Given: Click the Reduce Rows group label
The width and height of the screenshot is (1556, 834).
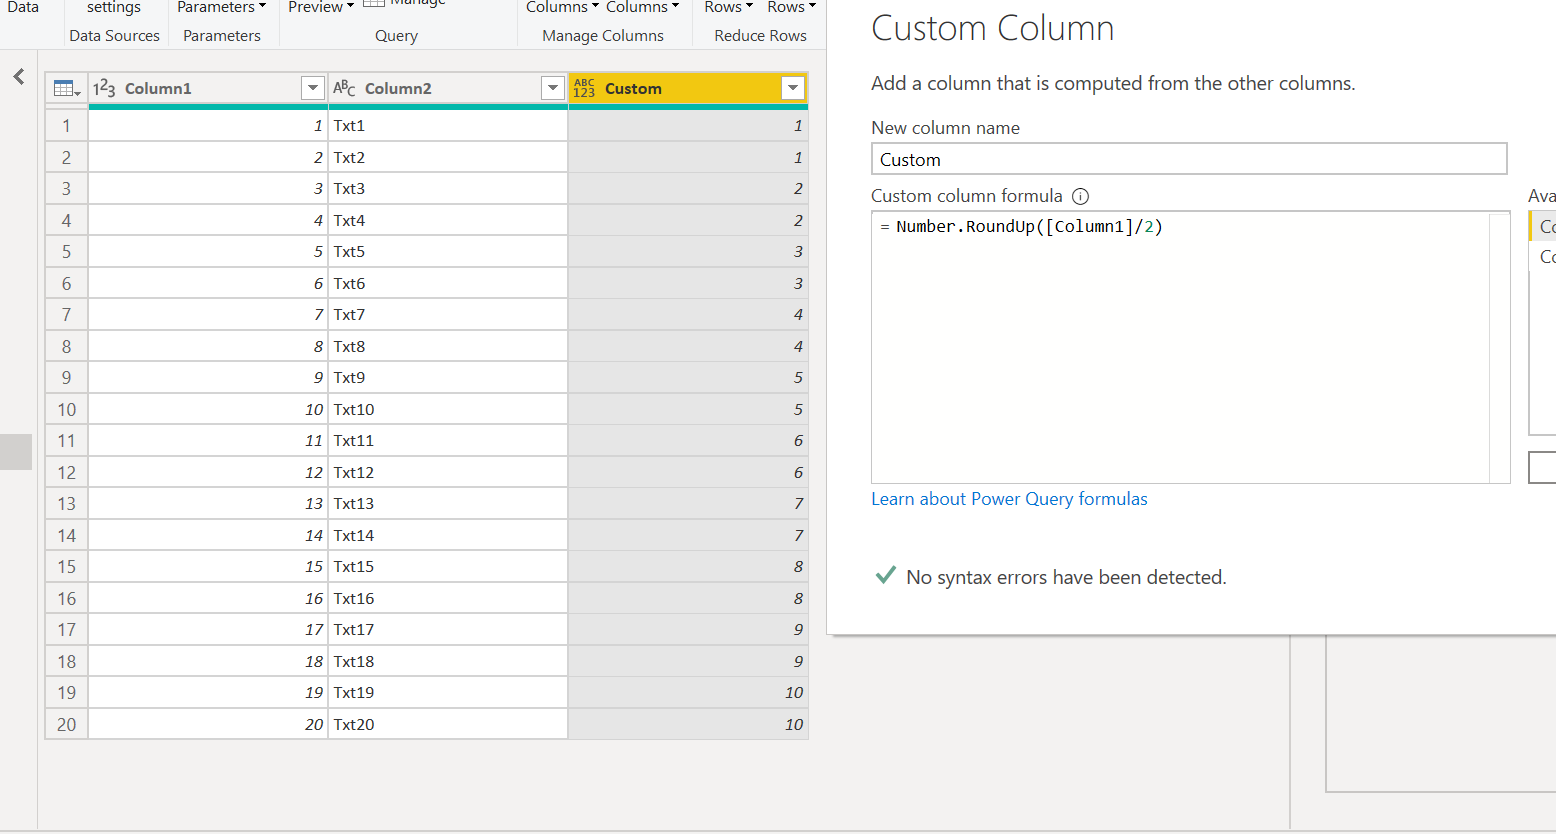Looking at the screenshot, I should [760, 36].
